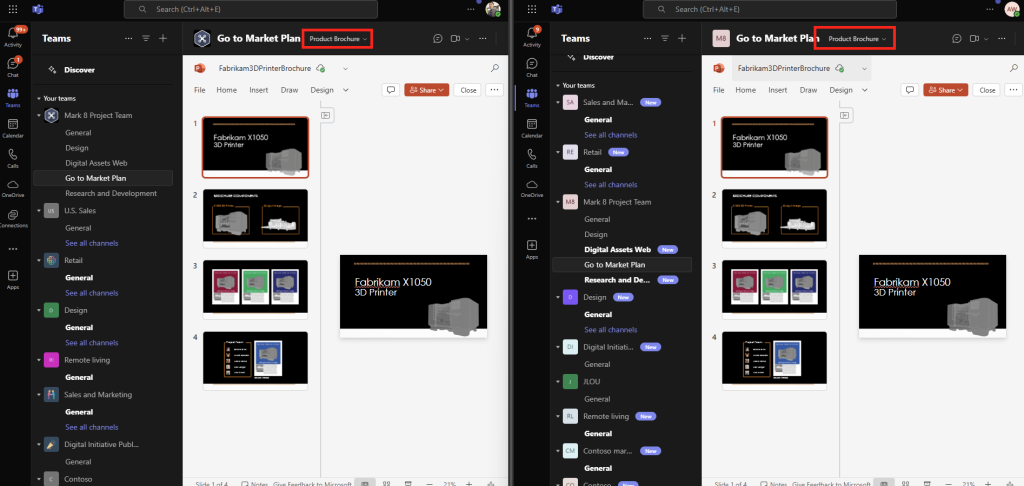Screen dimensions: 1024x486
Task: Open File menu in right window
Action: pyautogui.click(x=719, y=90)
